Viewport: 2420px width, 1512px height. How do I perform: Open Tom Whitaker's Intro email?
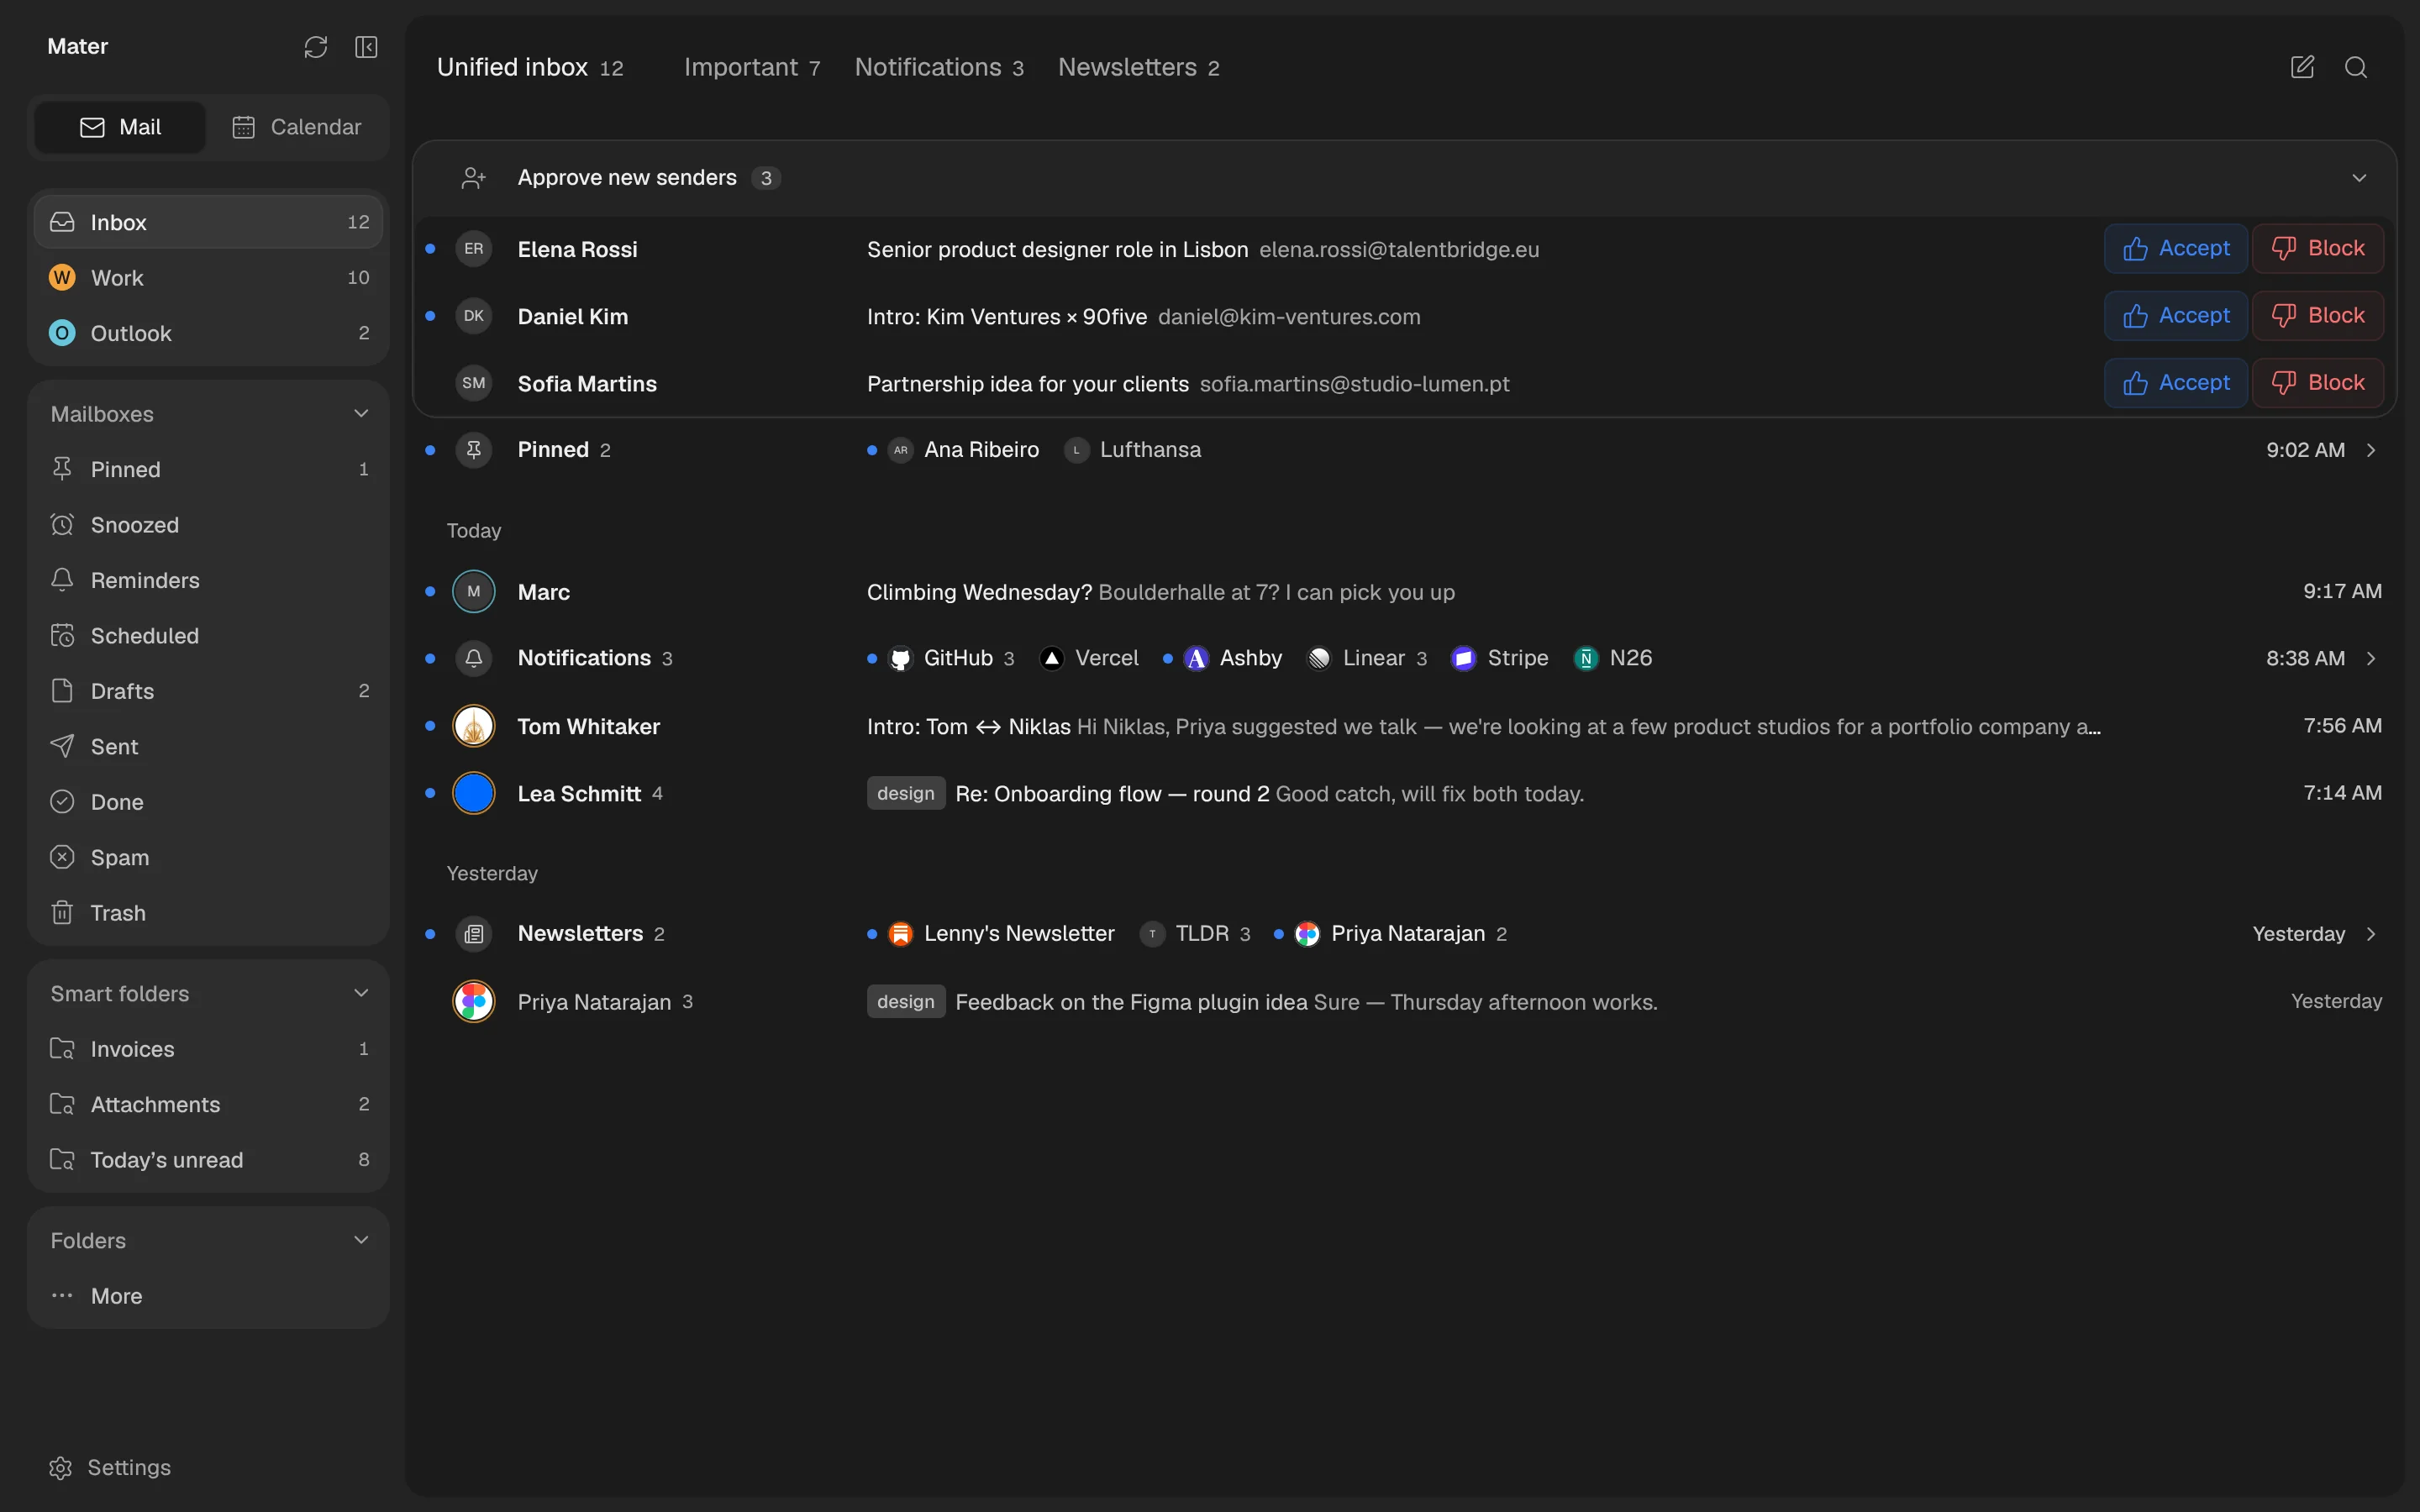click(1404, 726)
